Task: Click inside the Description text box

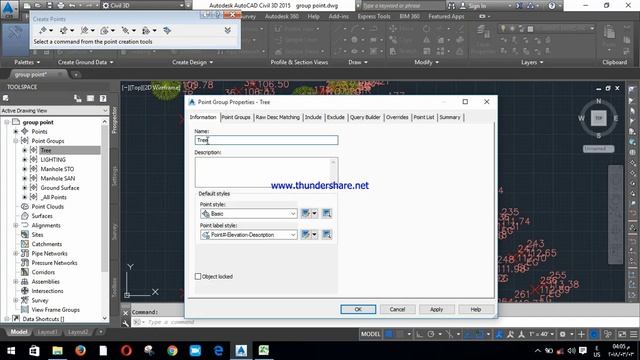Action: pyautogui.click(x=267, y=172)
